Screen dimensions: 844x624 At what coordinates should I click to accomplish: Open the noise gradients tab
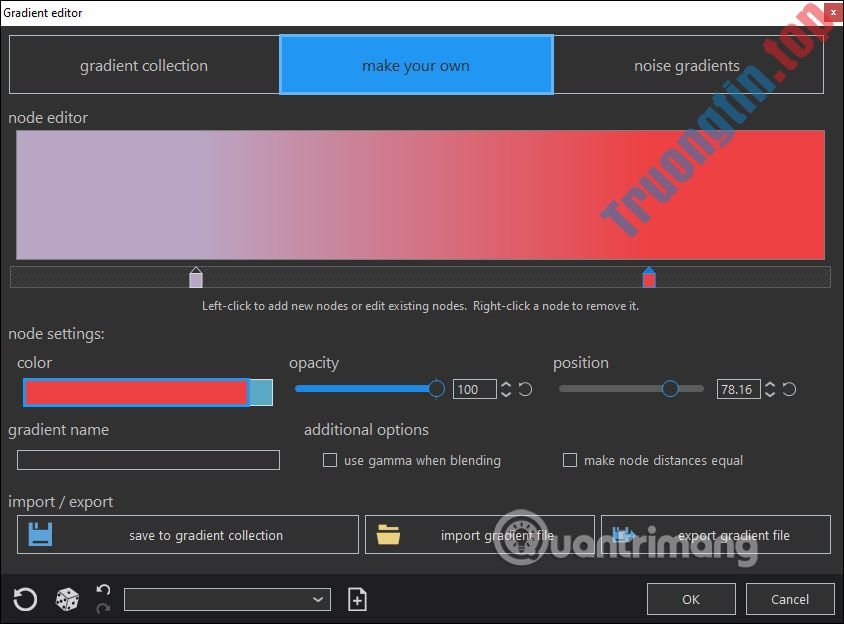686,64
